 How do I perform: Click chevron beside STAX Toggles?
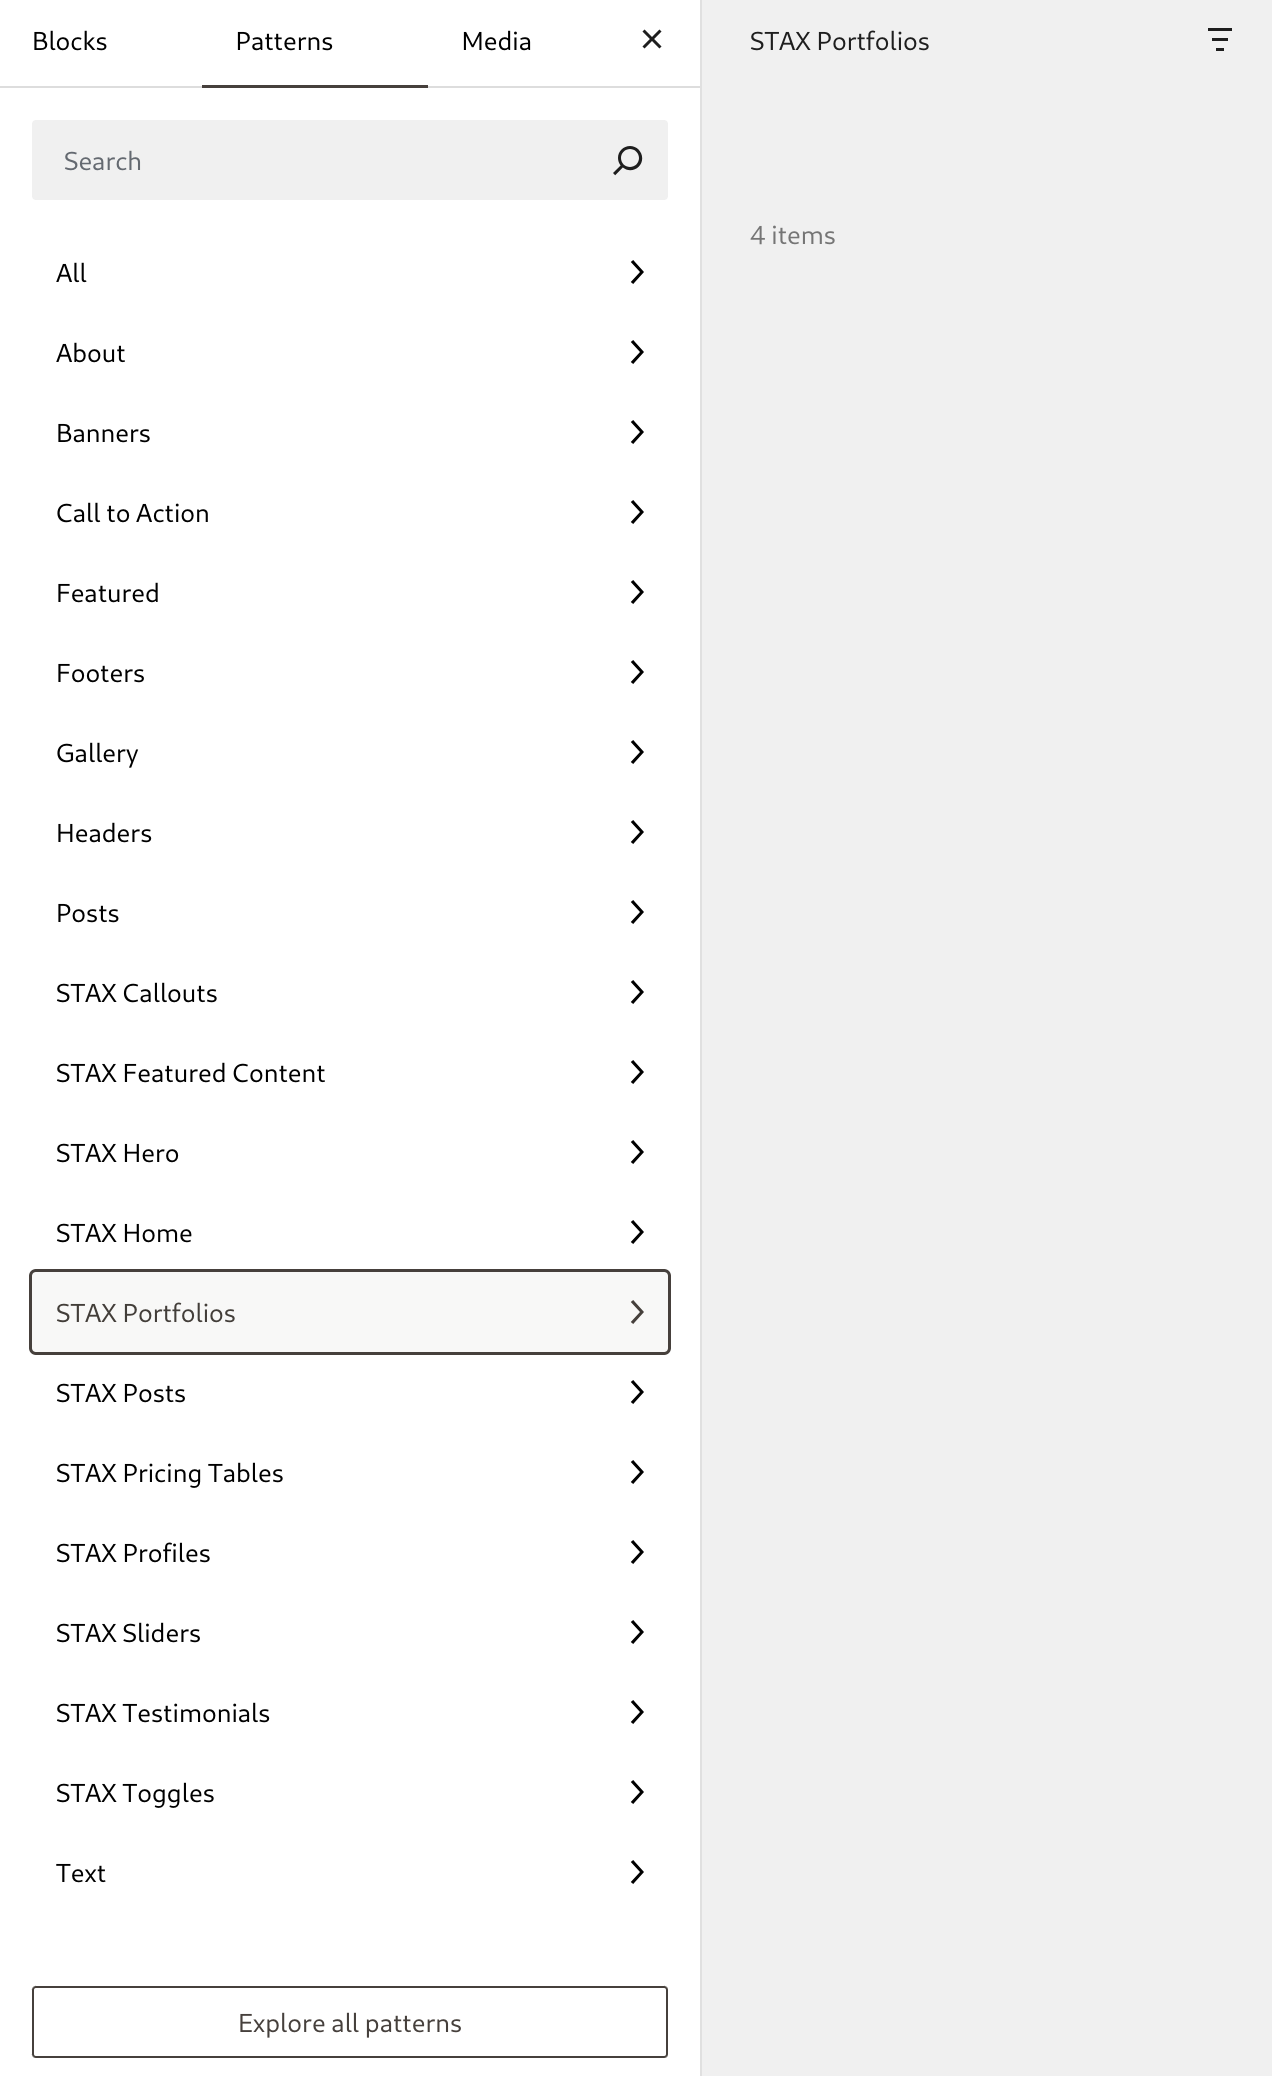[x=637, y=1792]
